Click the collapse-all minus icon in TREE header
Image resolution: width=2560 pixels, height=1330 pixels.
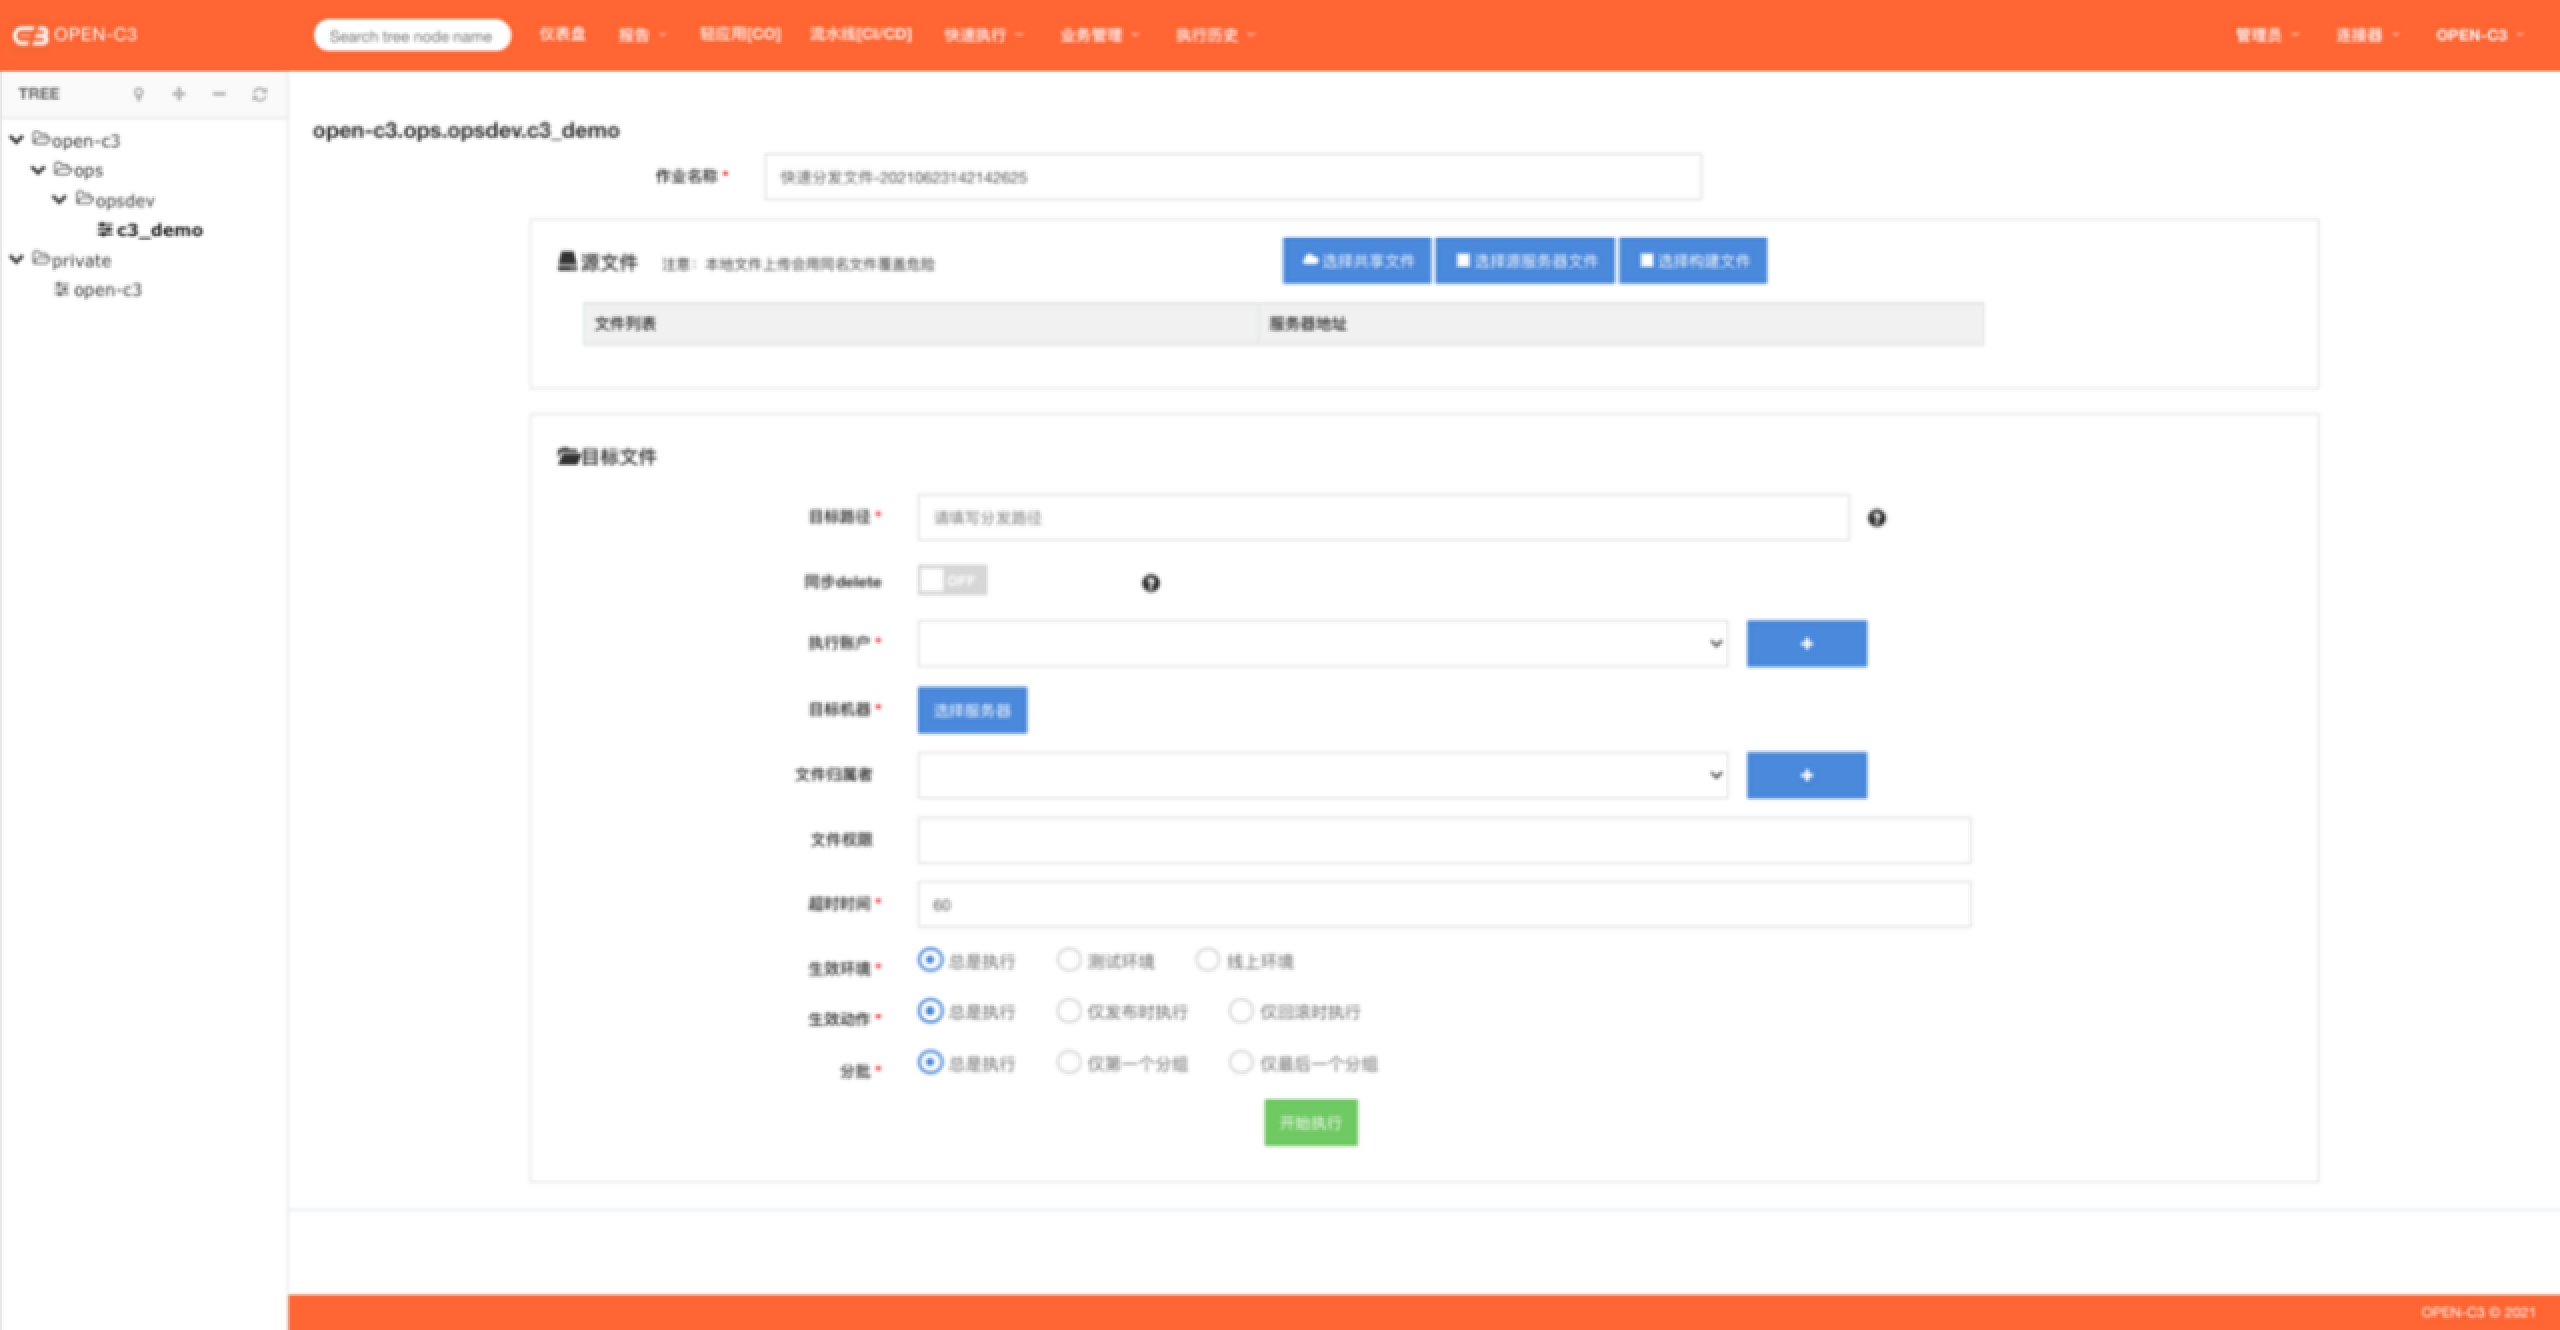pos(219,94)
